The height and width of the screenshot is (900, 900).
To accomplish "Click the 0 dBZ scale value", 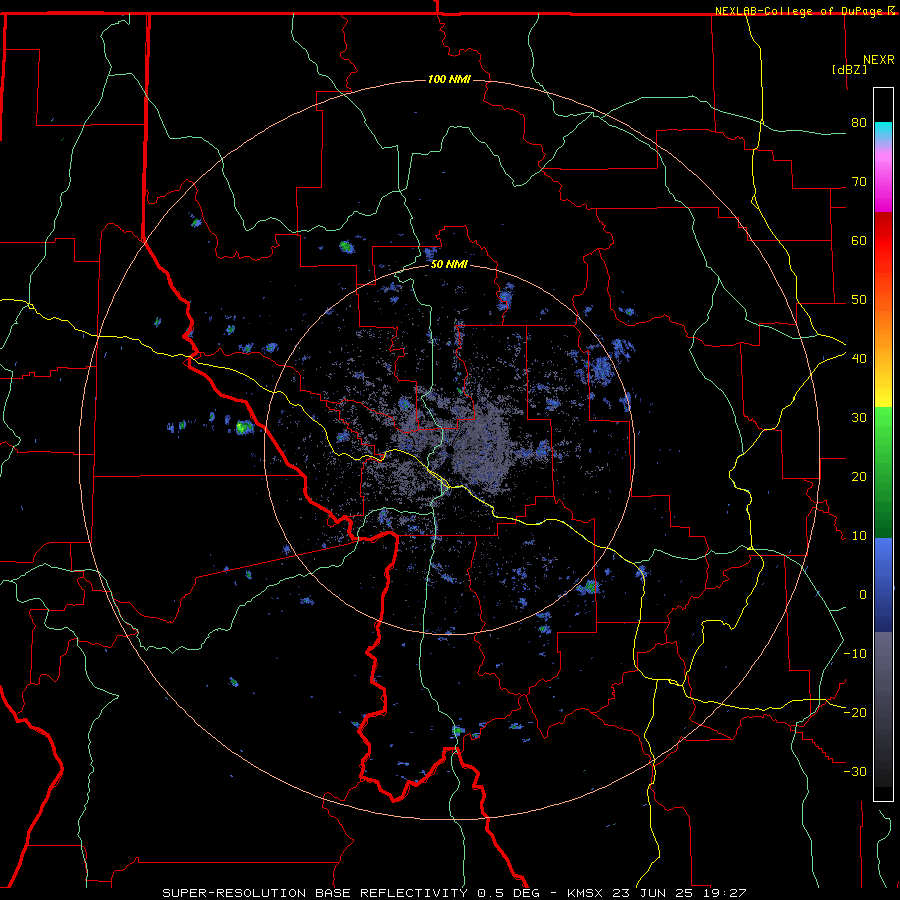I will click(x=863, y=595).
